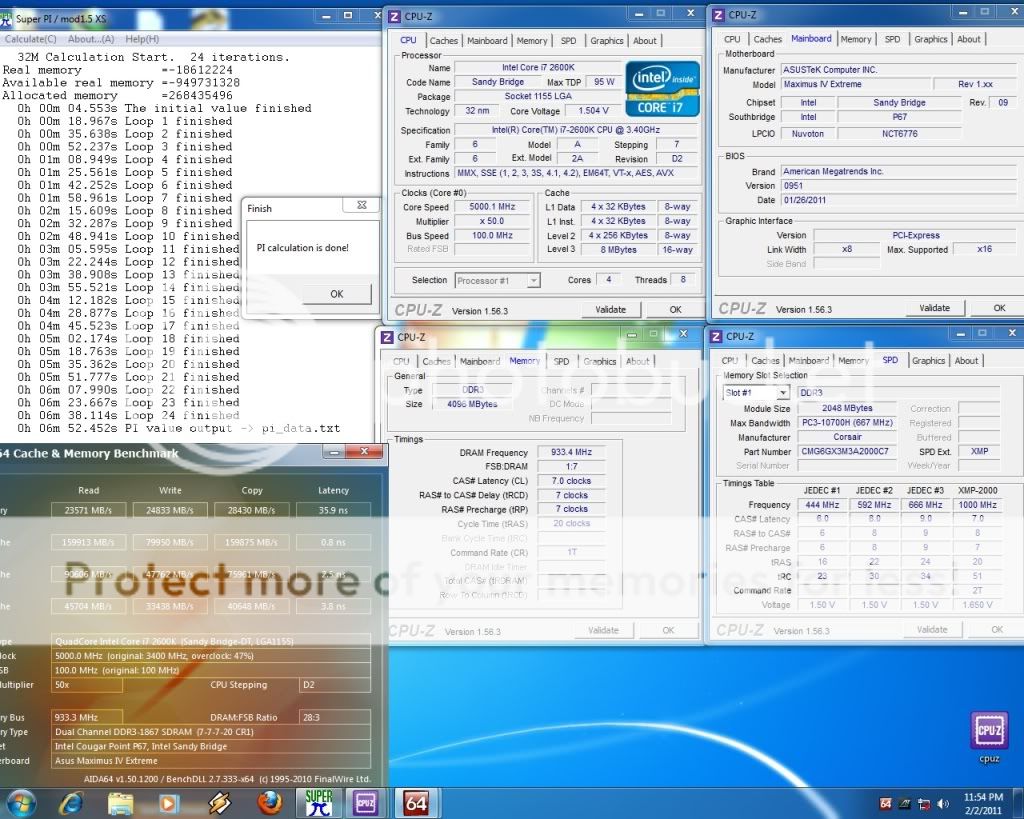Select Mainboard tab in the CPU-Z Memory window
This screenshot has height=819, width=1024.
click(x=479, y=361)
